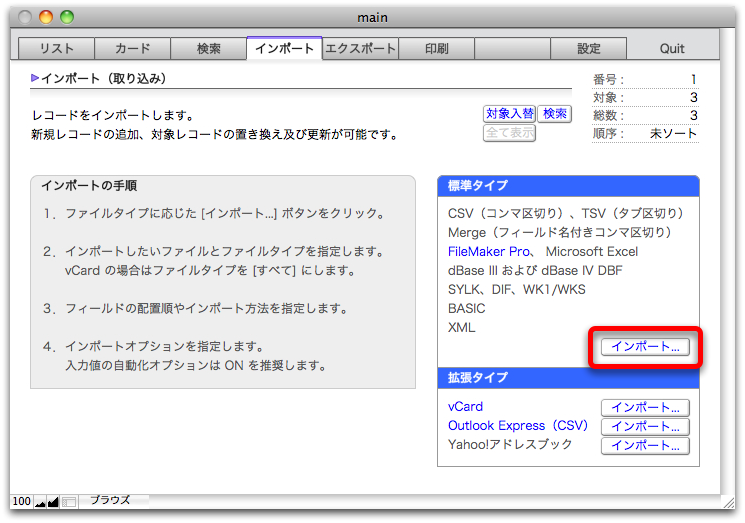Go to the 検索 tab
This screenshot has height=523, width=745.
pyautogui.click(x=208, y=48)
